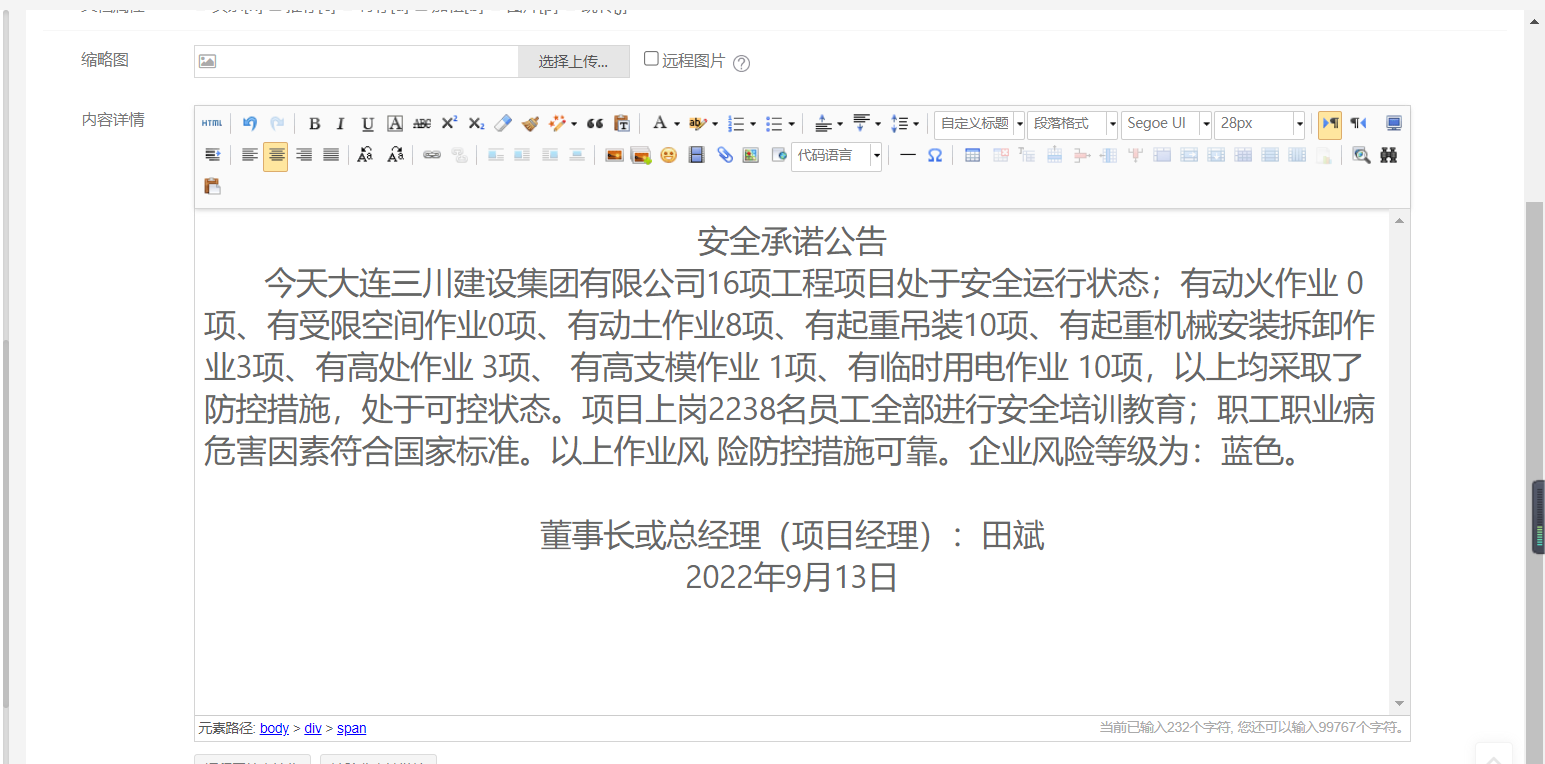Viewport: 1545px width, 764px height.
Task: Insert a single image
Action: coord(614,155)
